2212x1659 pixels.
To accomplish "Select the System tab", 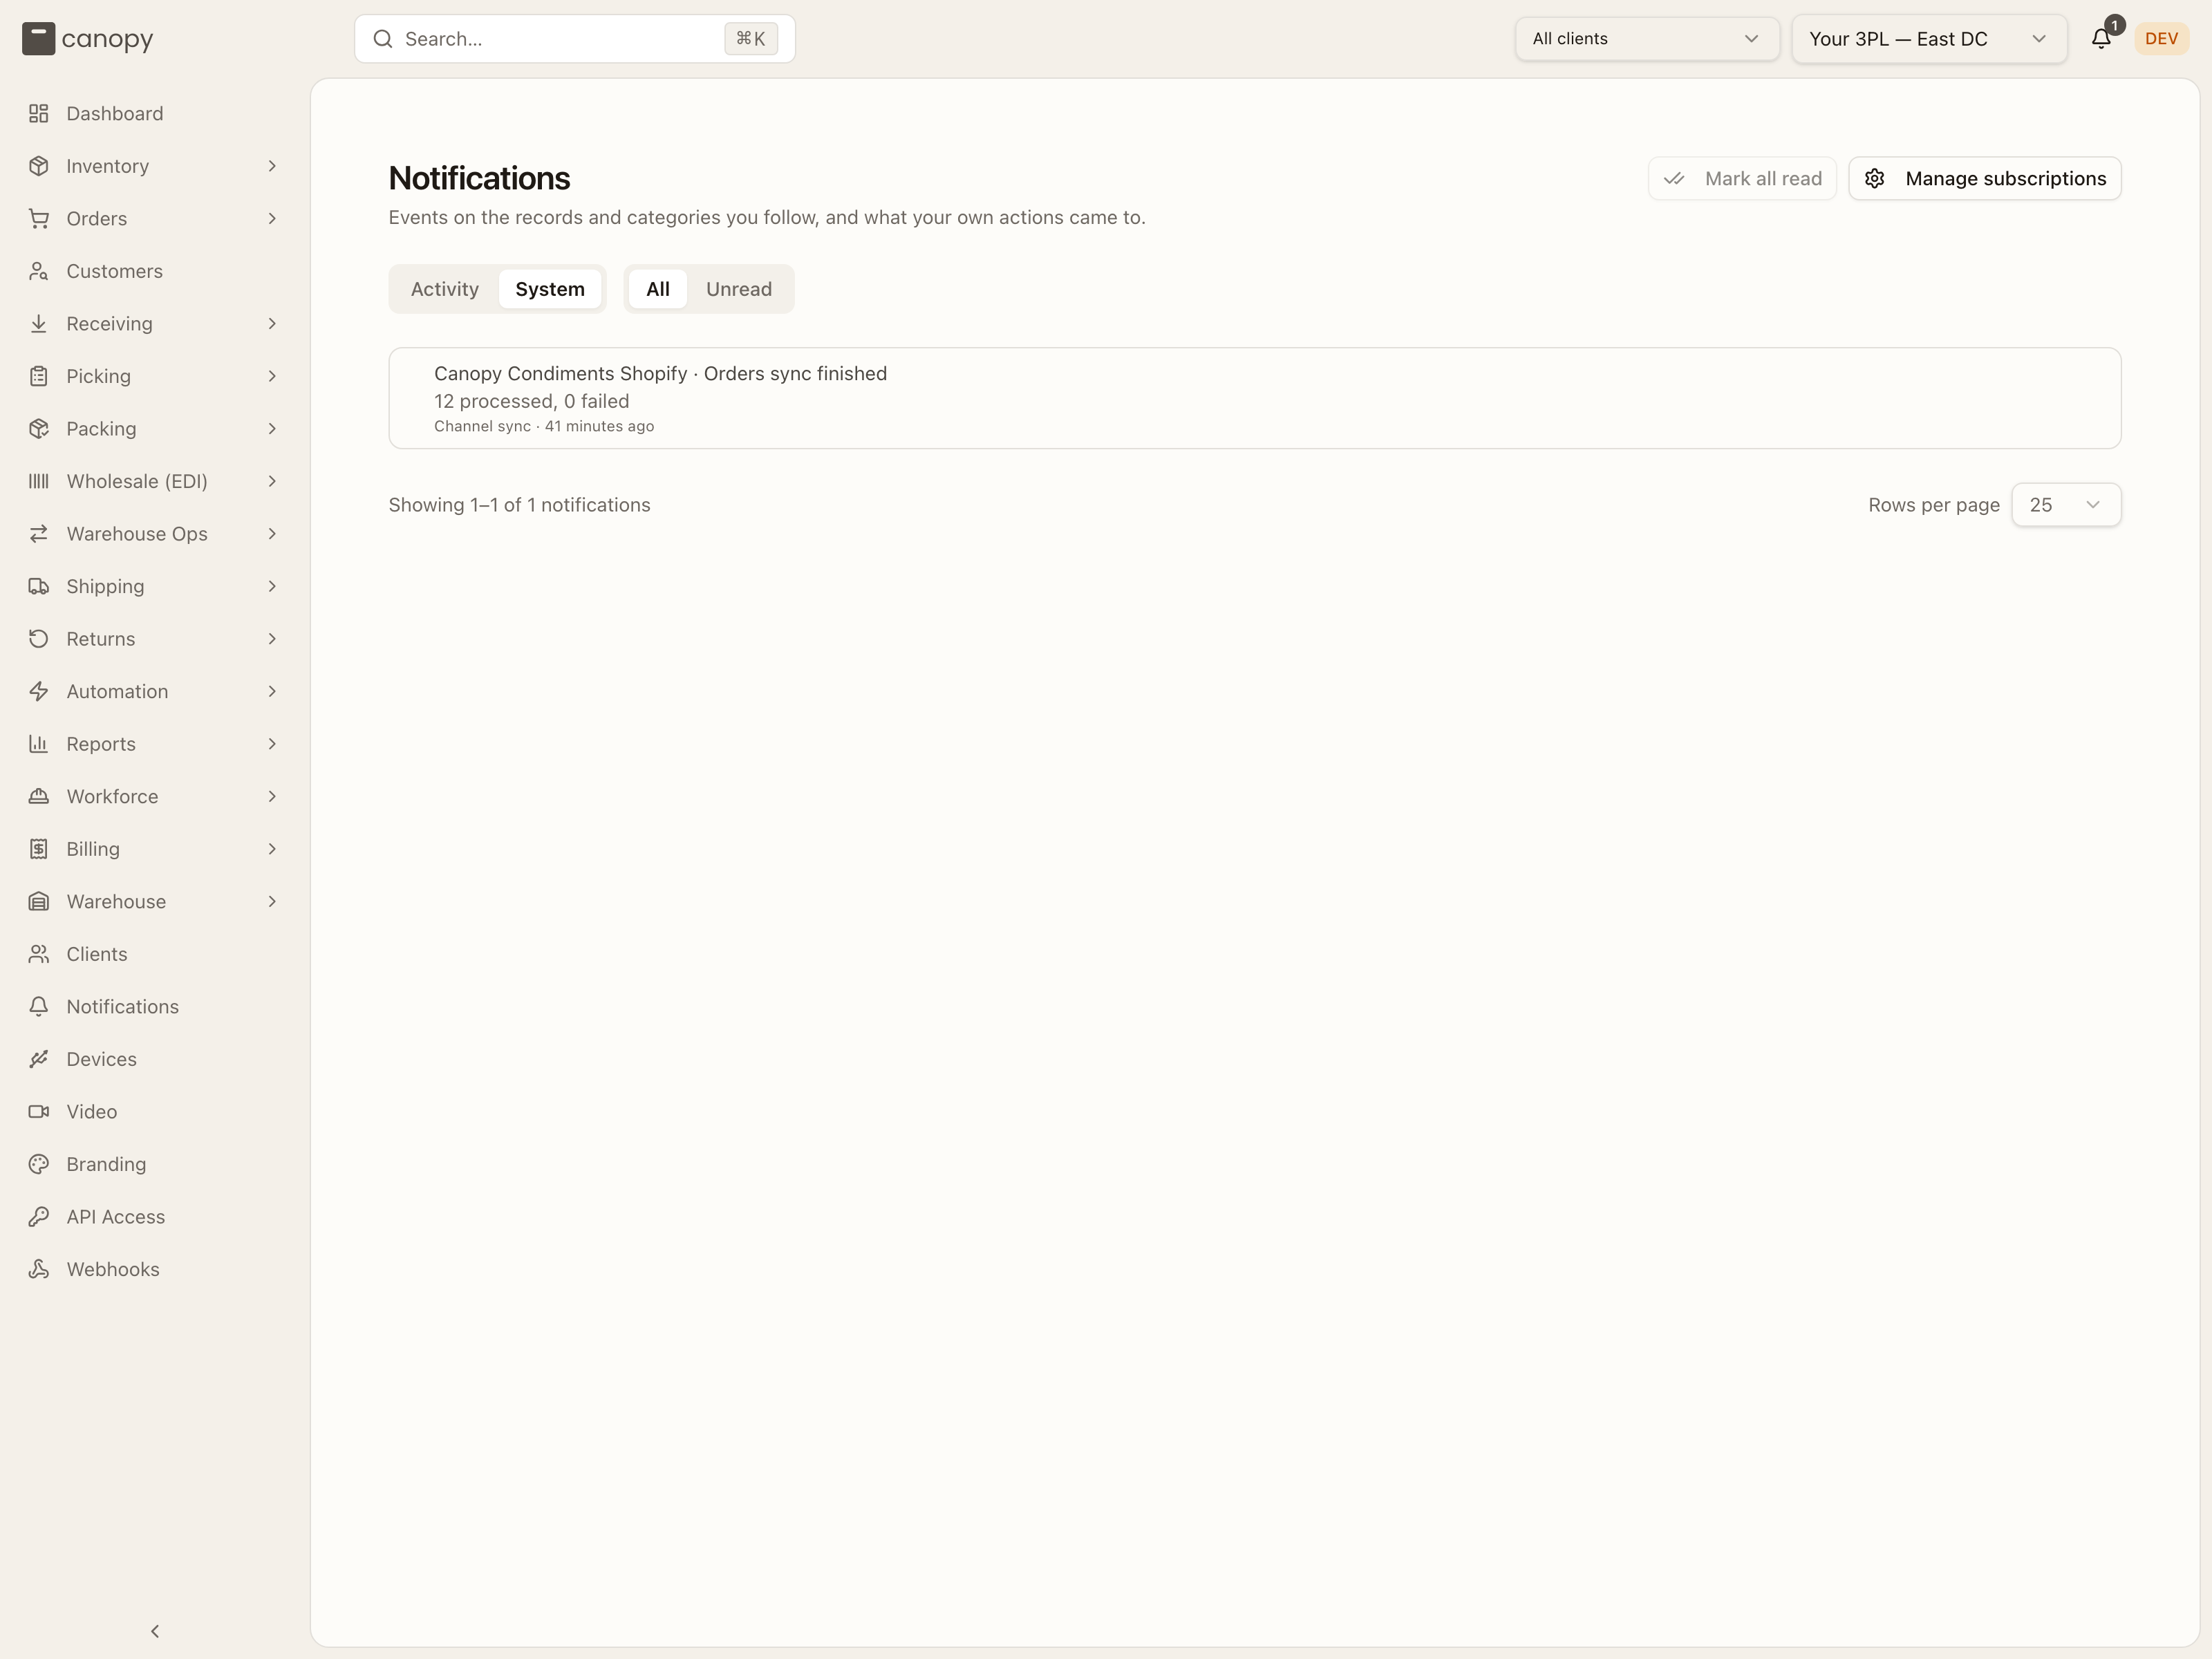I will (x=550, y=289).
